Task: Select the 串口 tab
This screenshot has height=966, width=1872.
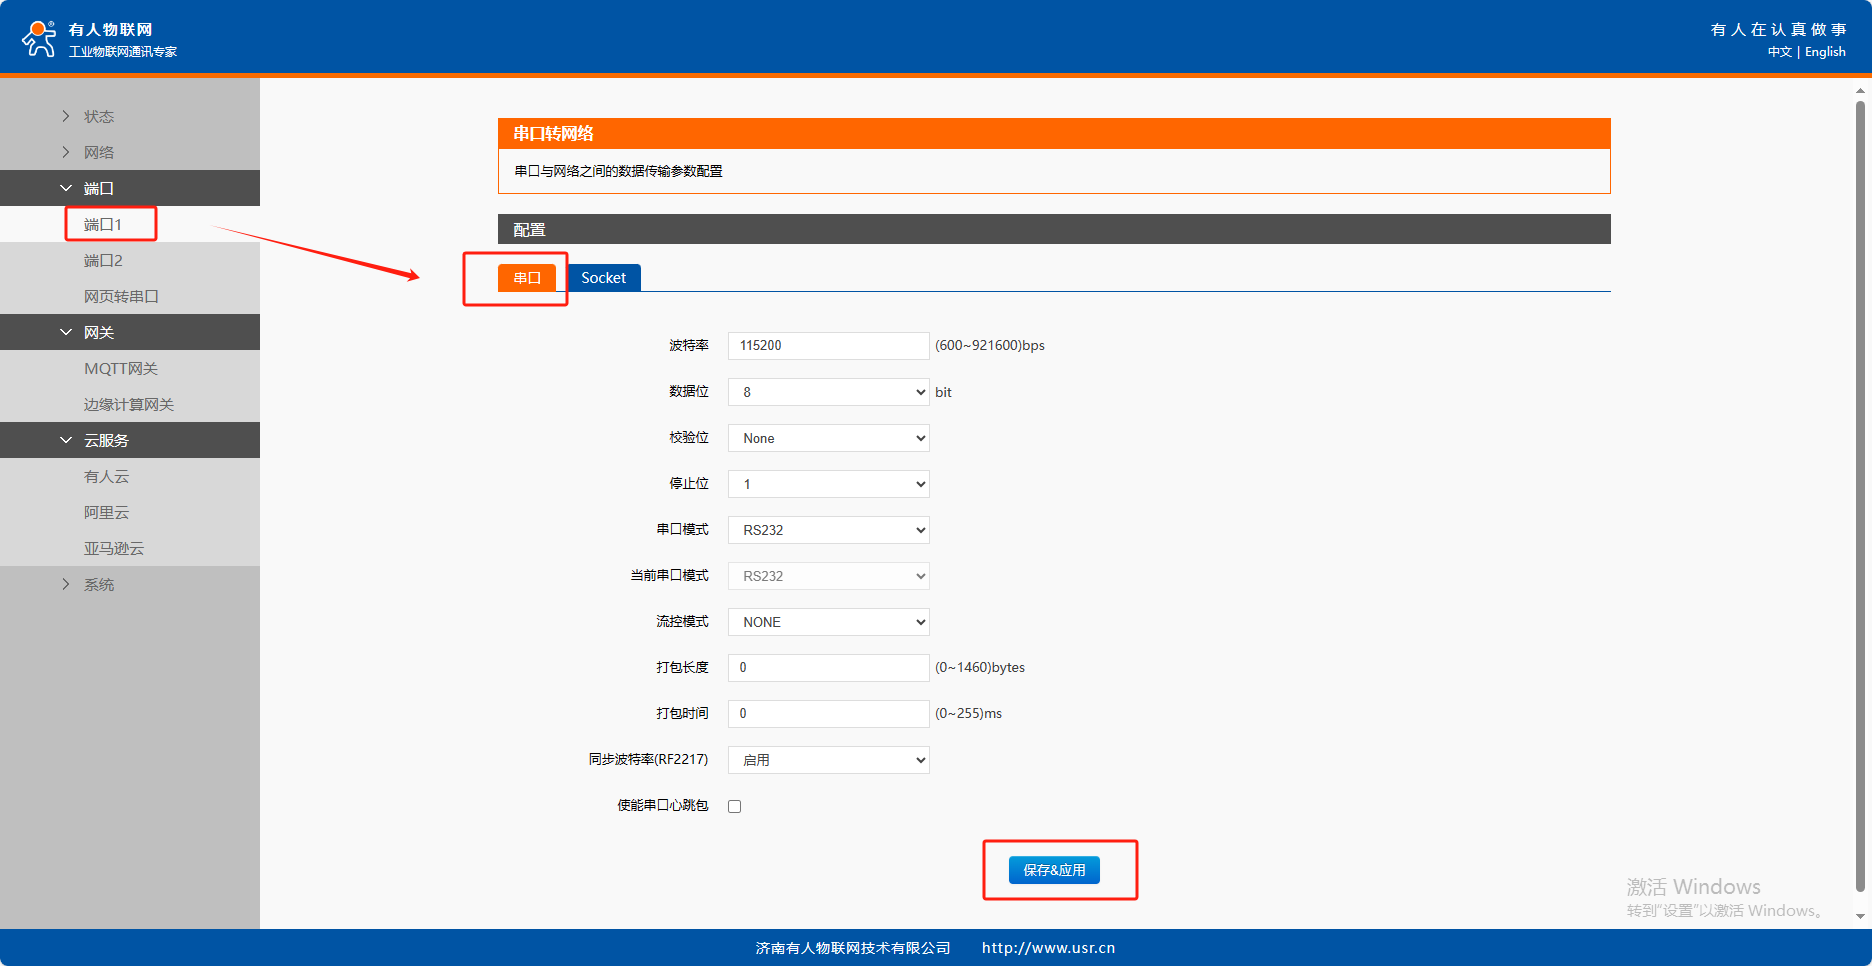Action: tap(527, 278)
